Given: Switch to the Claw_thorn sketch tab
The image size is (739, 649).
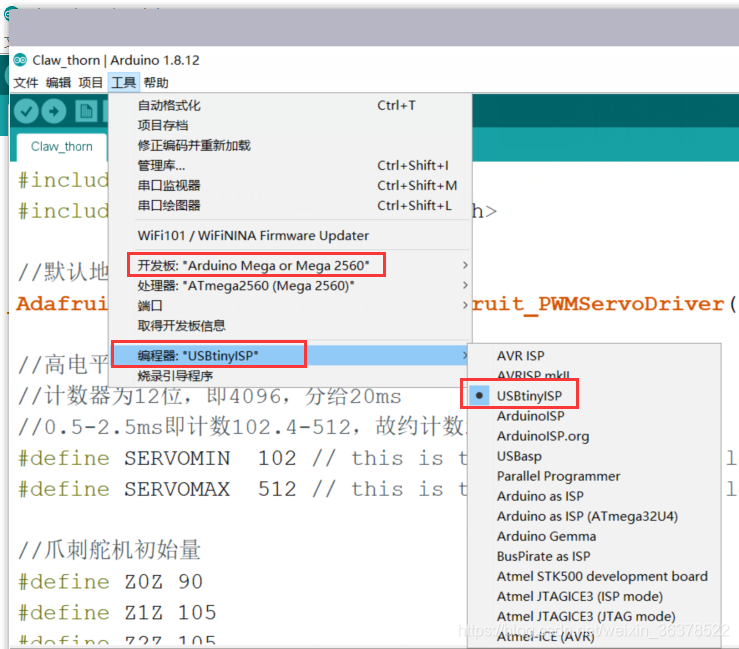Looking at the screenshot, I should 62,147.
